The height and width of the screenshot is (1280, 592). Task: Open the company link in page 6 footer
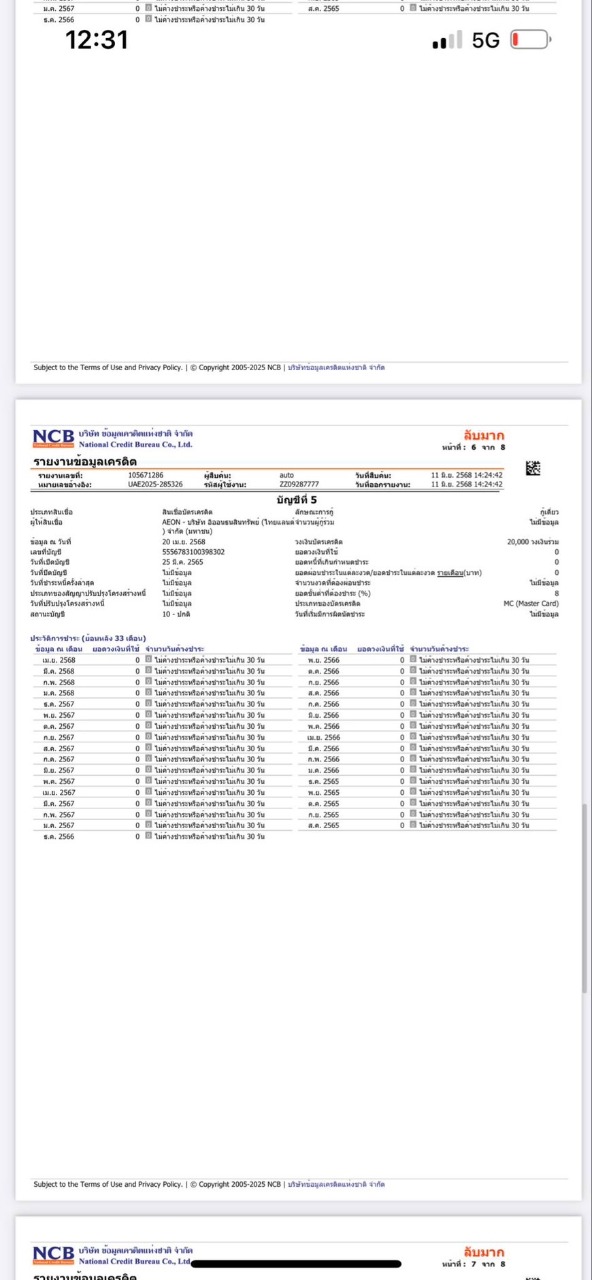point(336,1184)
